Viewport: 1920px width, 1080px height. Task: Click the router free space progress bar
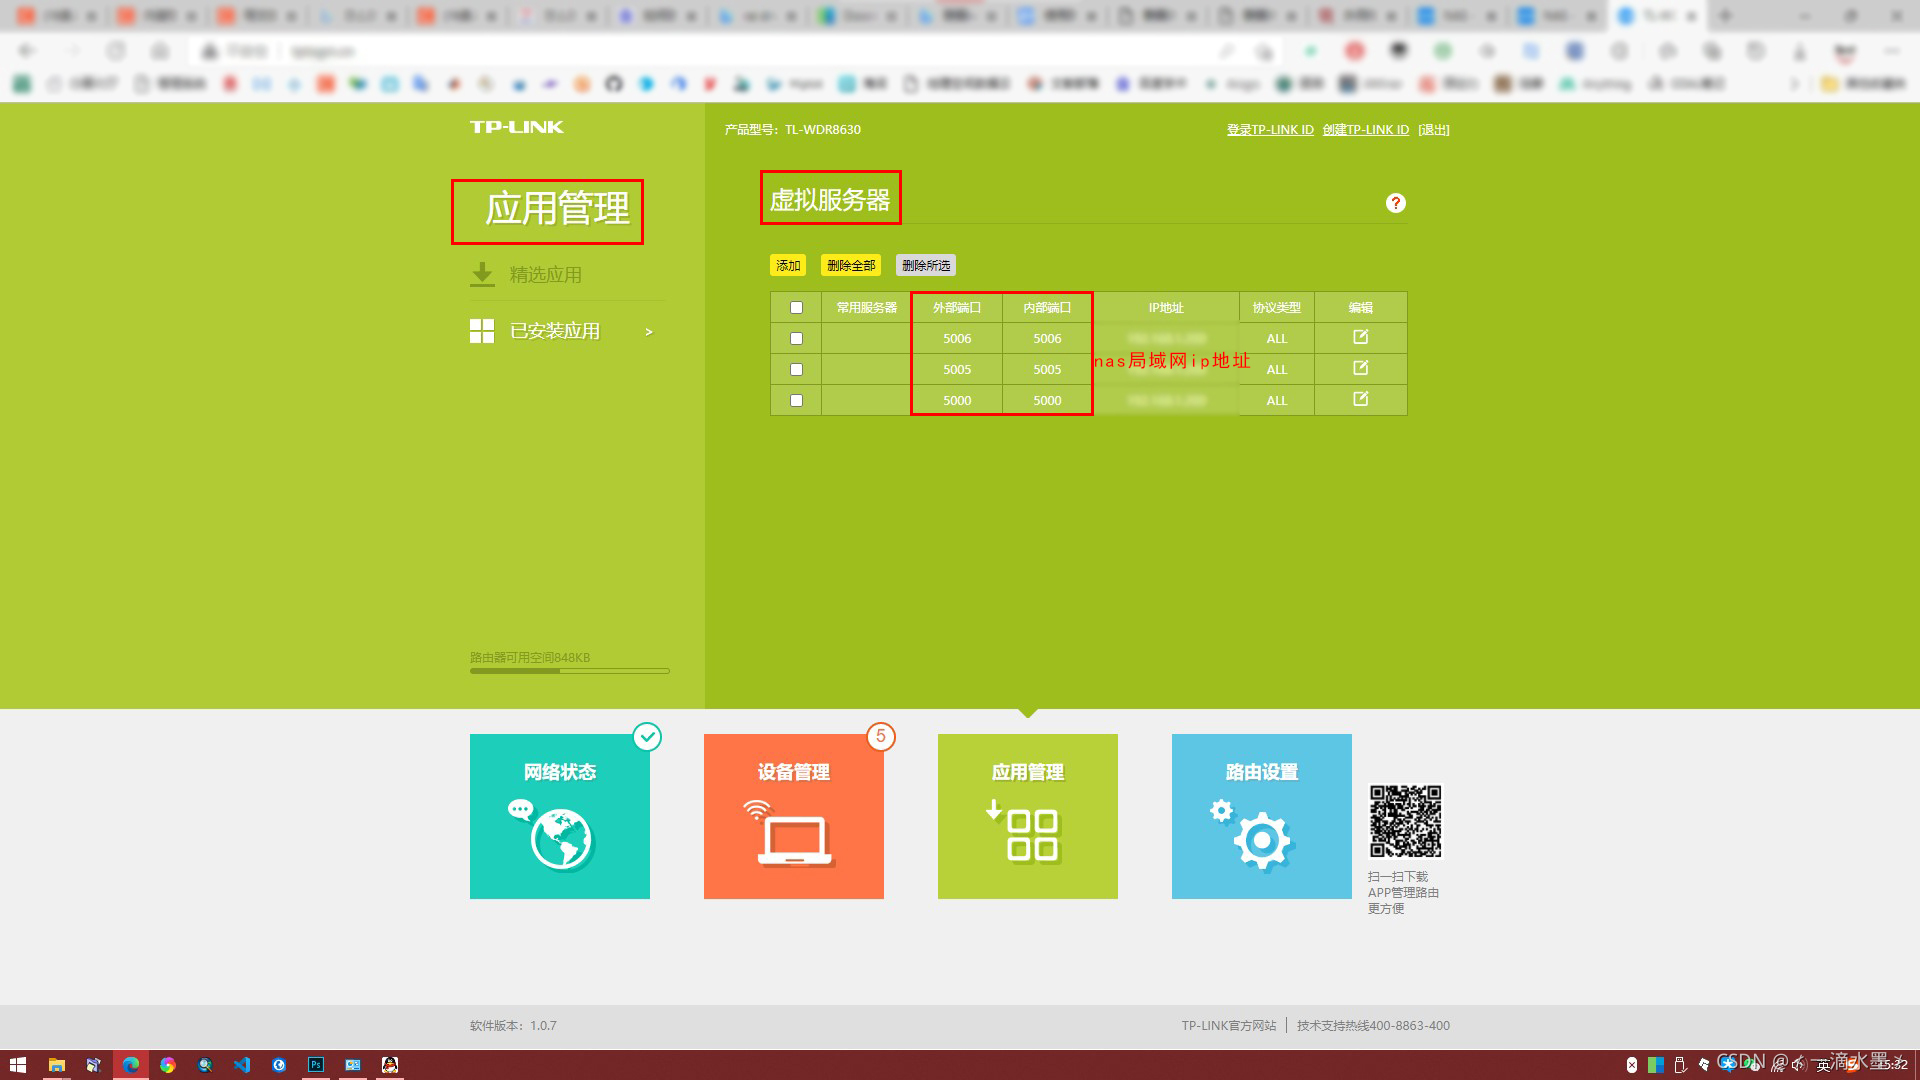pyautogui.click(x=570, y=671)
